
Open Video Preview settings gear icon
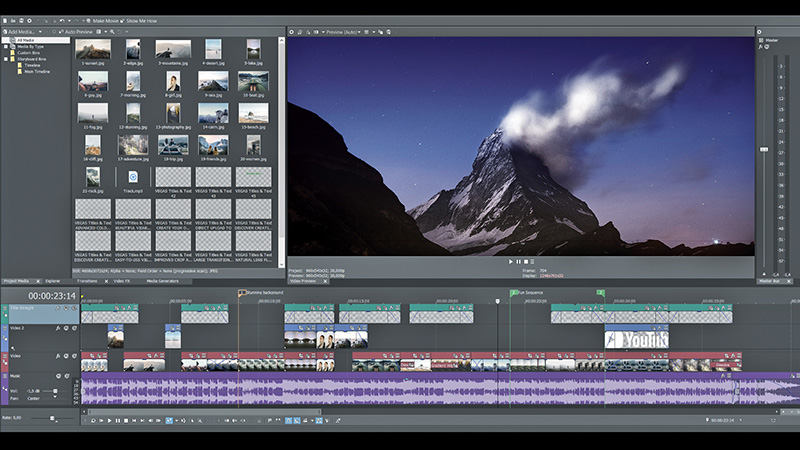291,32
